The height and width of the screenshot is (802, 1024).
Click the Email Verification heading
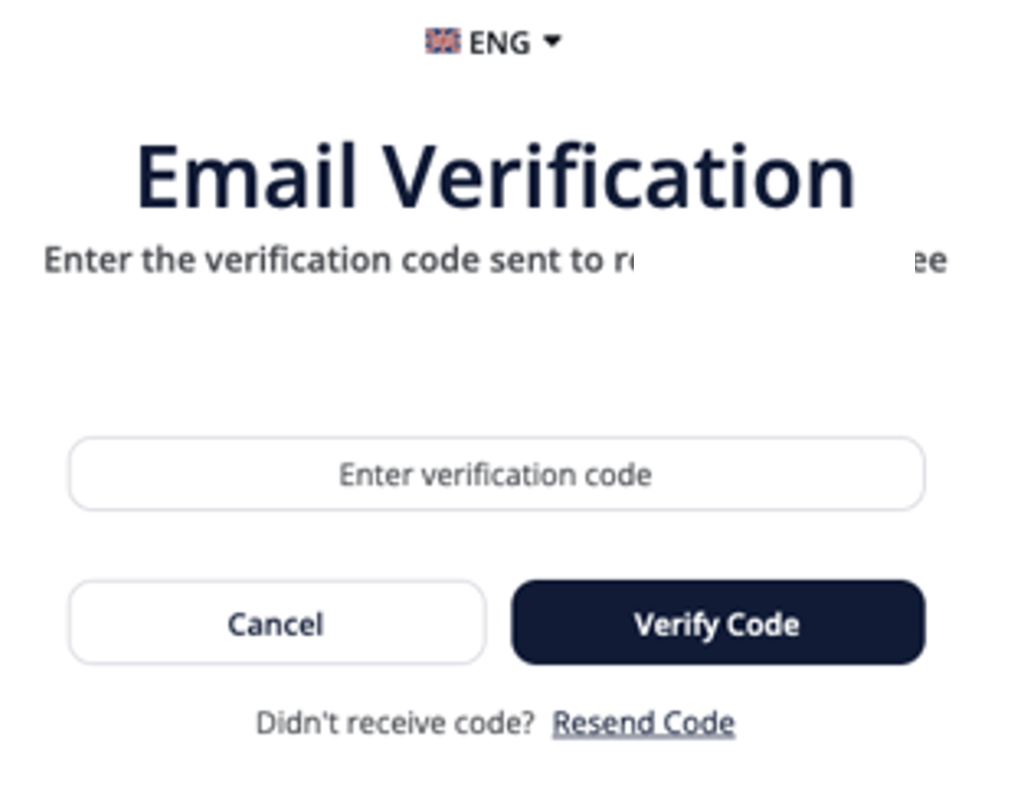click(x=495, y=178)
